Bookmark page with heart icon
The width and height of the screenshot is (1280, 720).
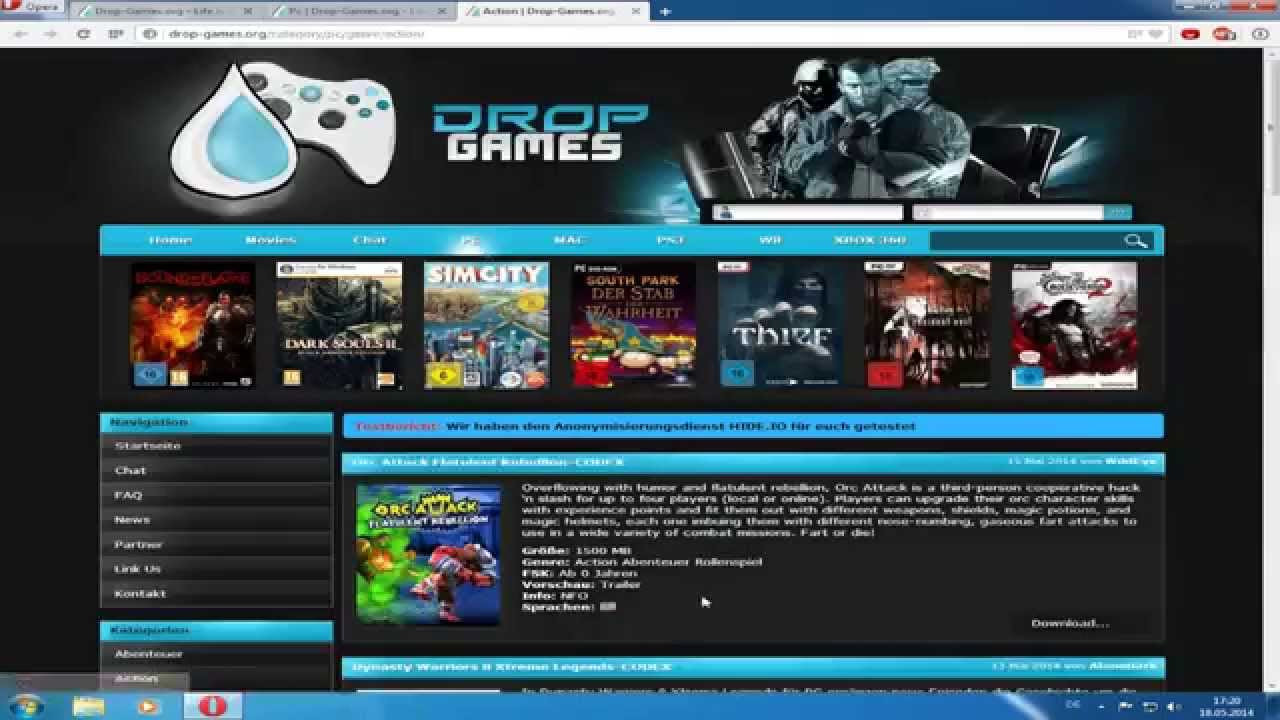pos(1156,33)
